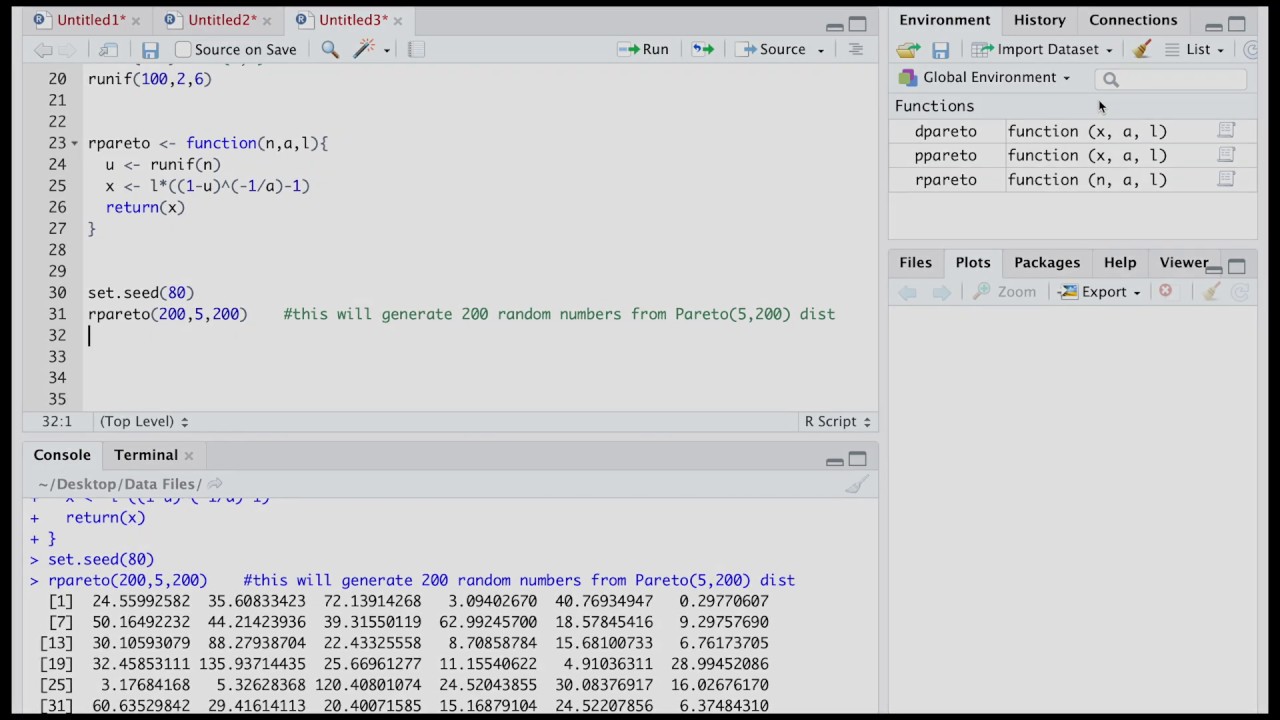Screen dimensions: 1280x720
Task: Click the Zoom plot button
Action: pyautogui.click(x=1005, y=292)
